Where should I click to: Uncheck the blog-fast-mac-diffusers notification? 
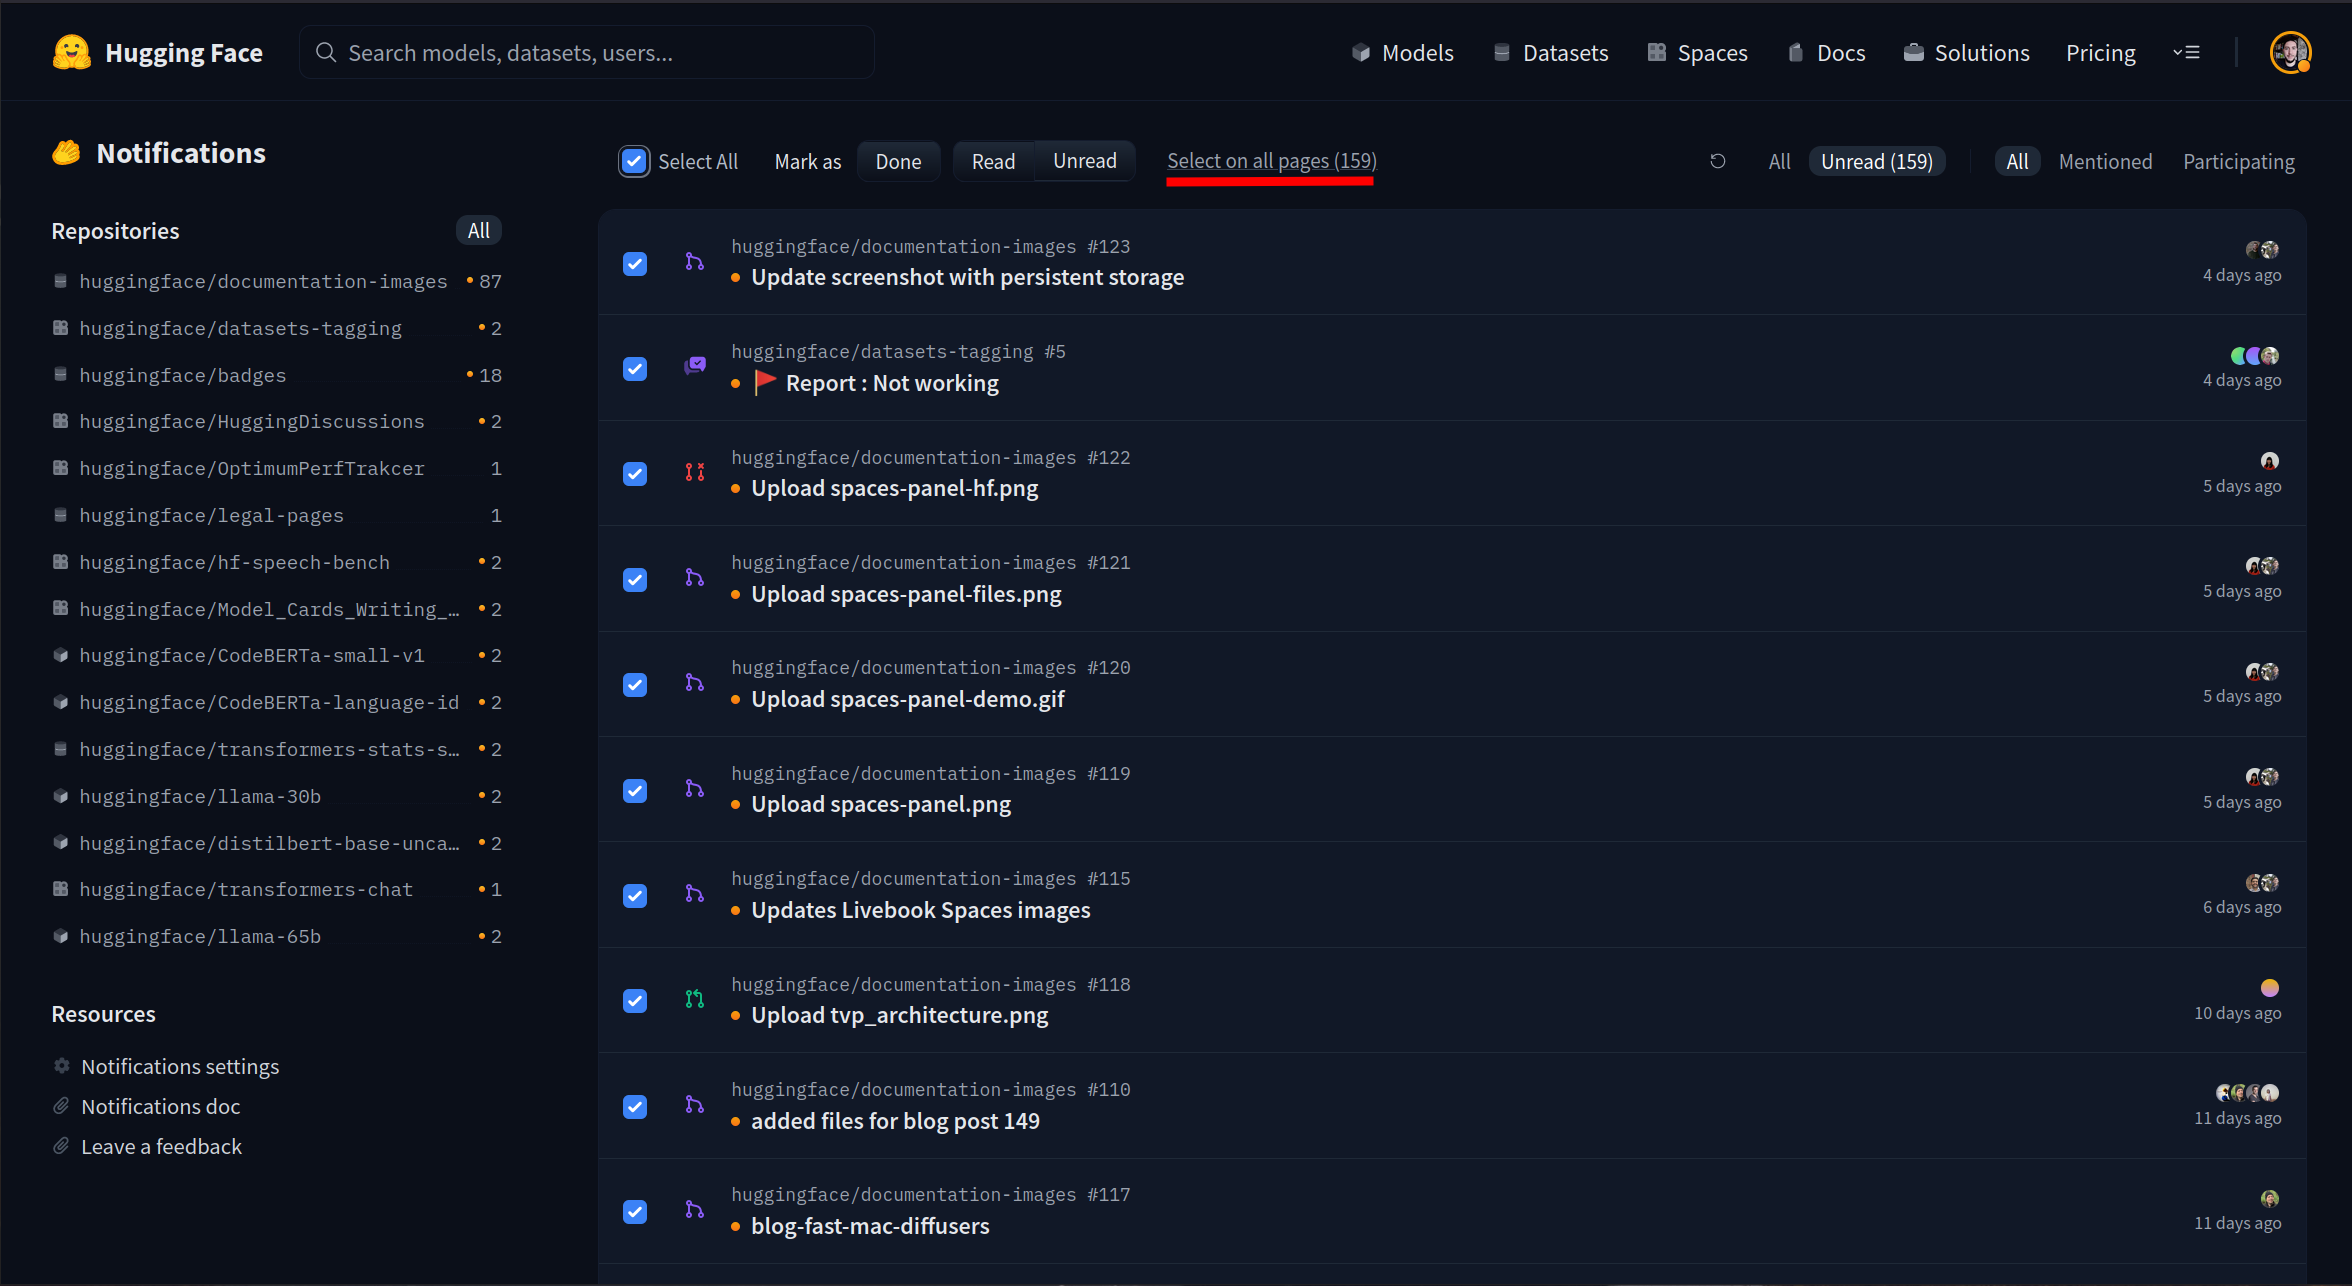click(635, 1212)
